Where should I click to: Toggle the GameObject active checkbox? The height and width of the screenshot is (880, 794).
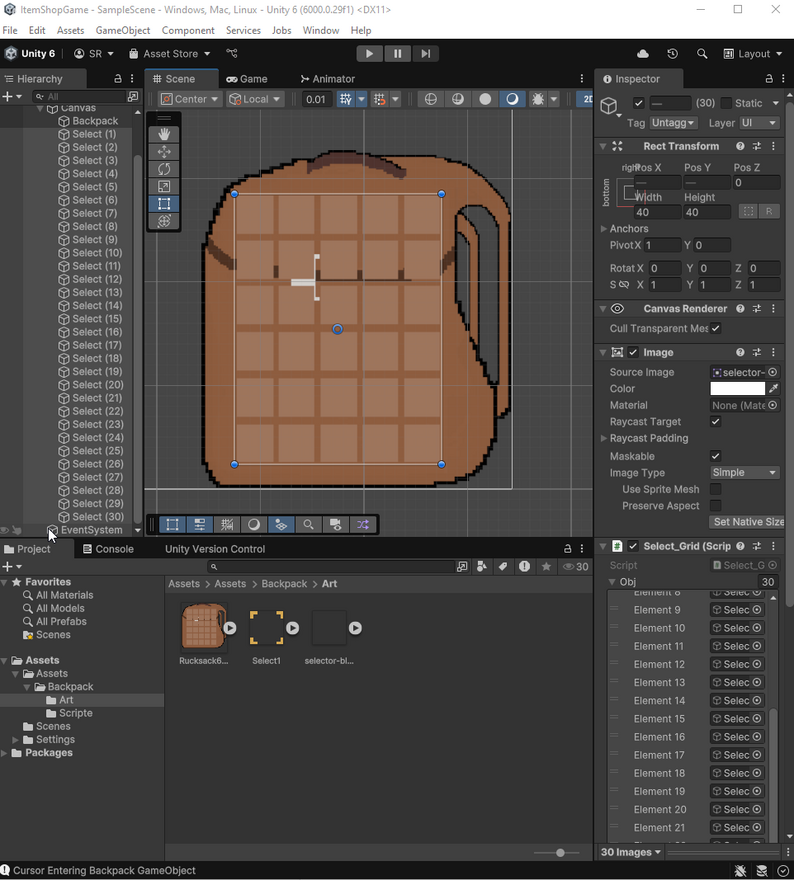click(638, 103)
